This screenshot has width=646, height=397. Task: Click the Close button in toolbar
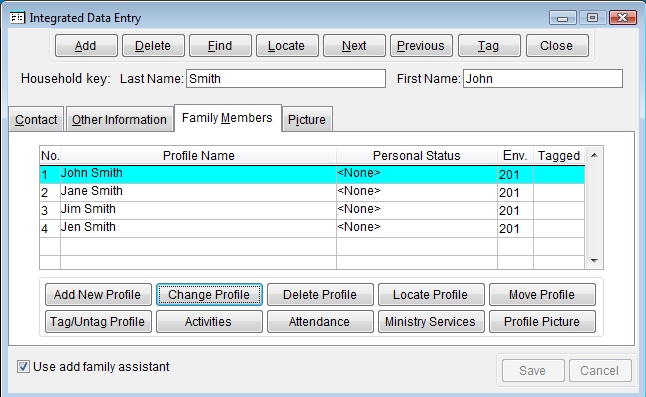click(557, 46)
